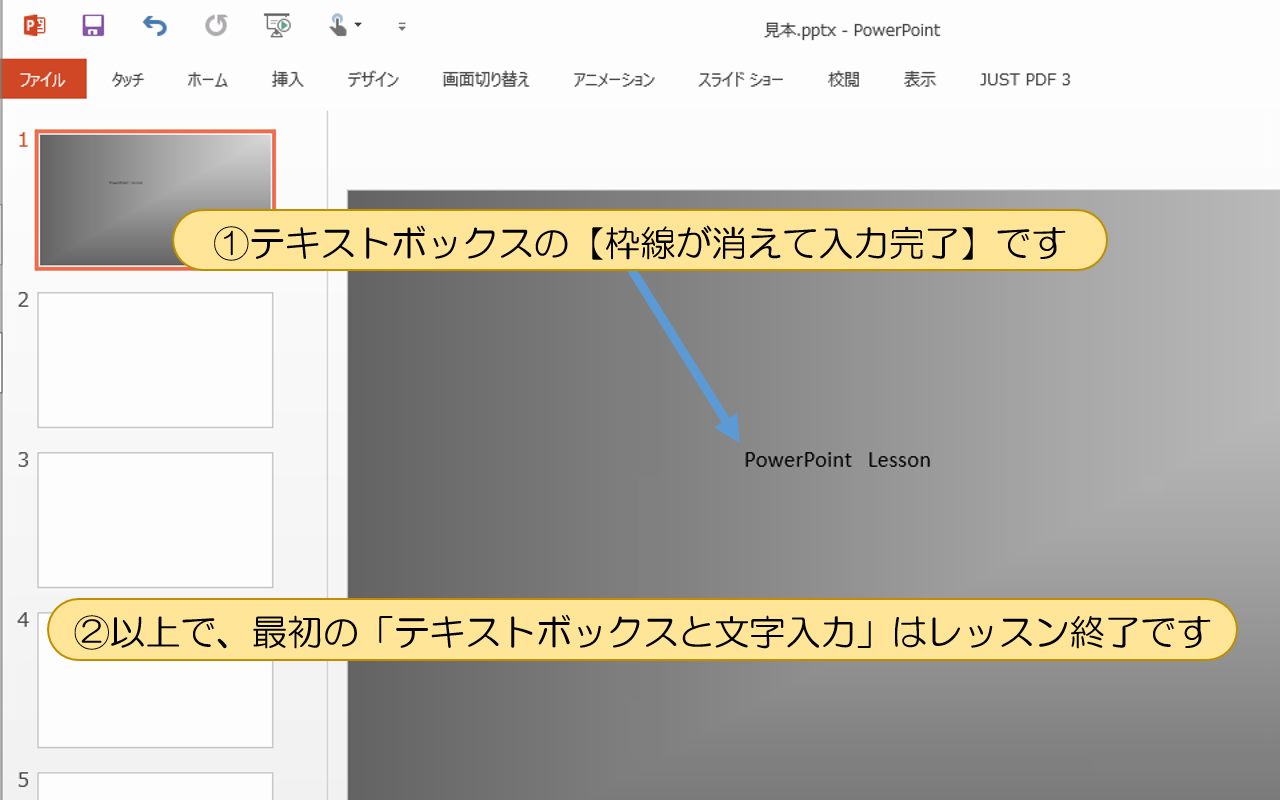Click the PowerPoint application icon

[x=35, y=26]
